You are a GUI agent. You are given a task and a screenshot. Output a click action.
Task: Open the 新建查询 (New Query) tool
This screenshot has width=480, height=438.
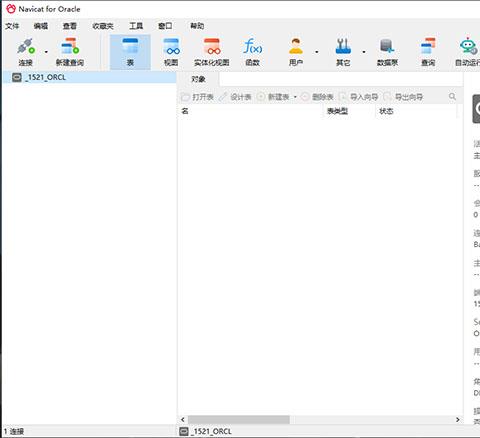[70, 52]
